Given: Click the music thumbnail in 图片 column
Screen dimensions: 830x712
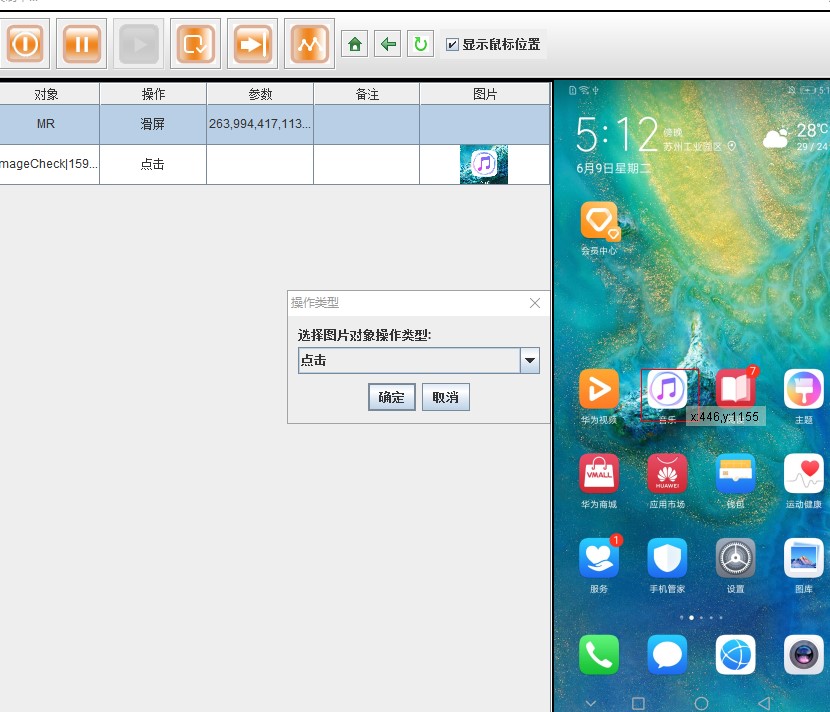Looking at the screenshot, I should click(484, 164).
